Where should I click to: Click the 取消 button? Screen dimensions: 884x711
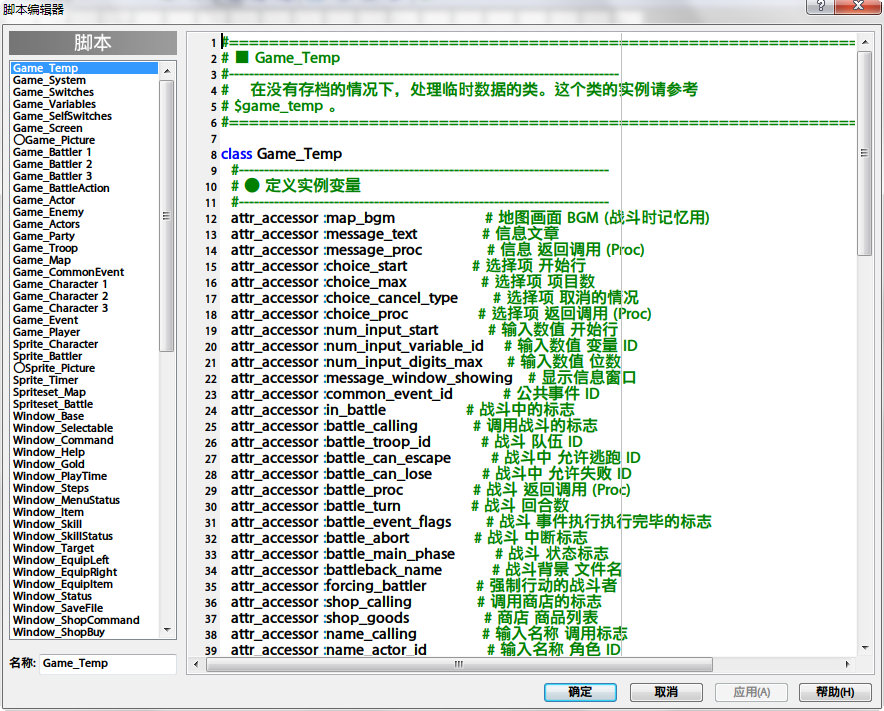pos(666,692)
